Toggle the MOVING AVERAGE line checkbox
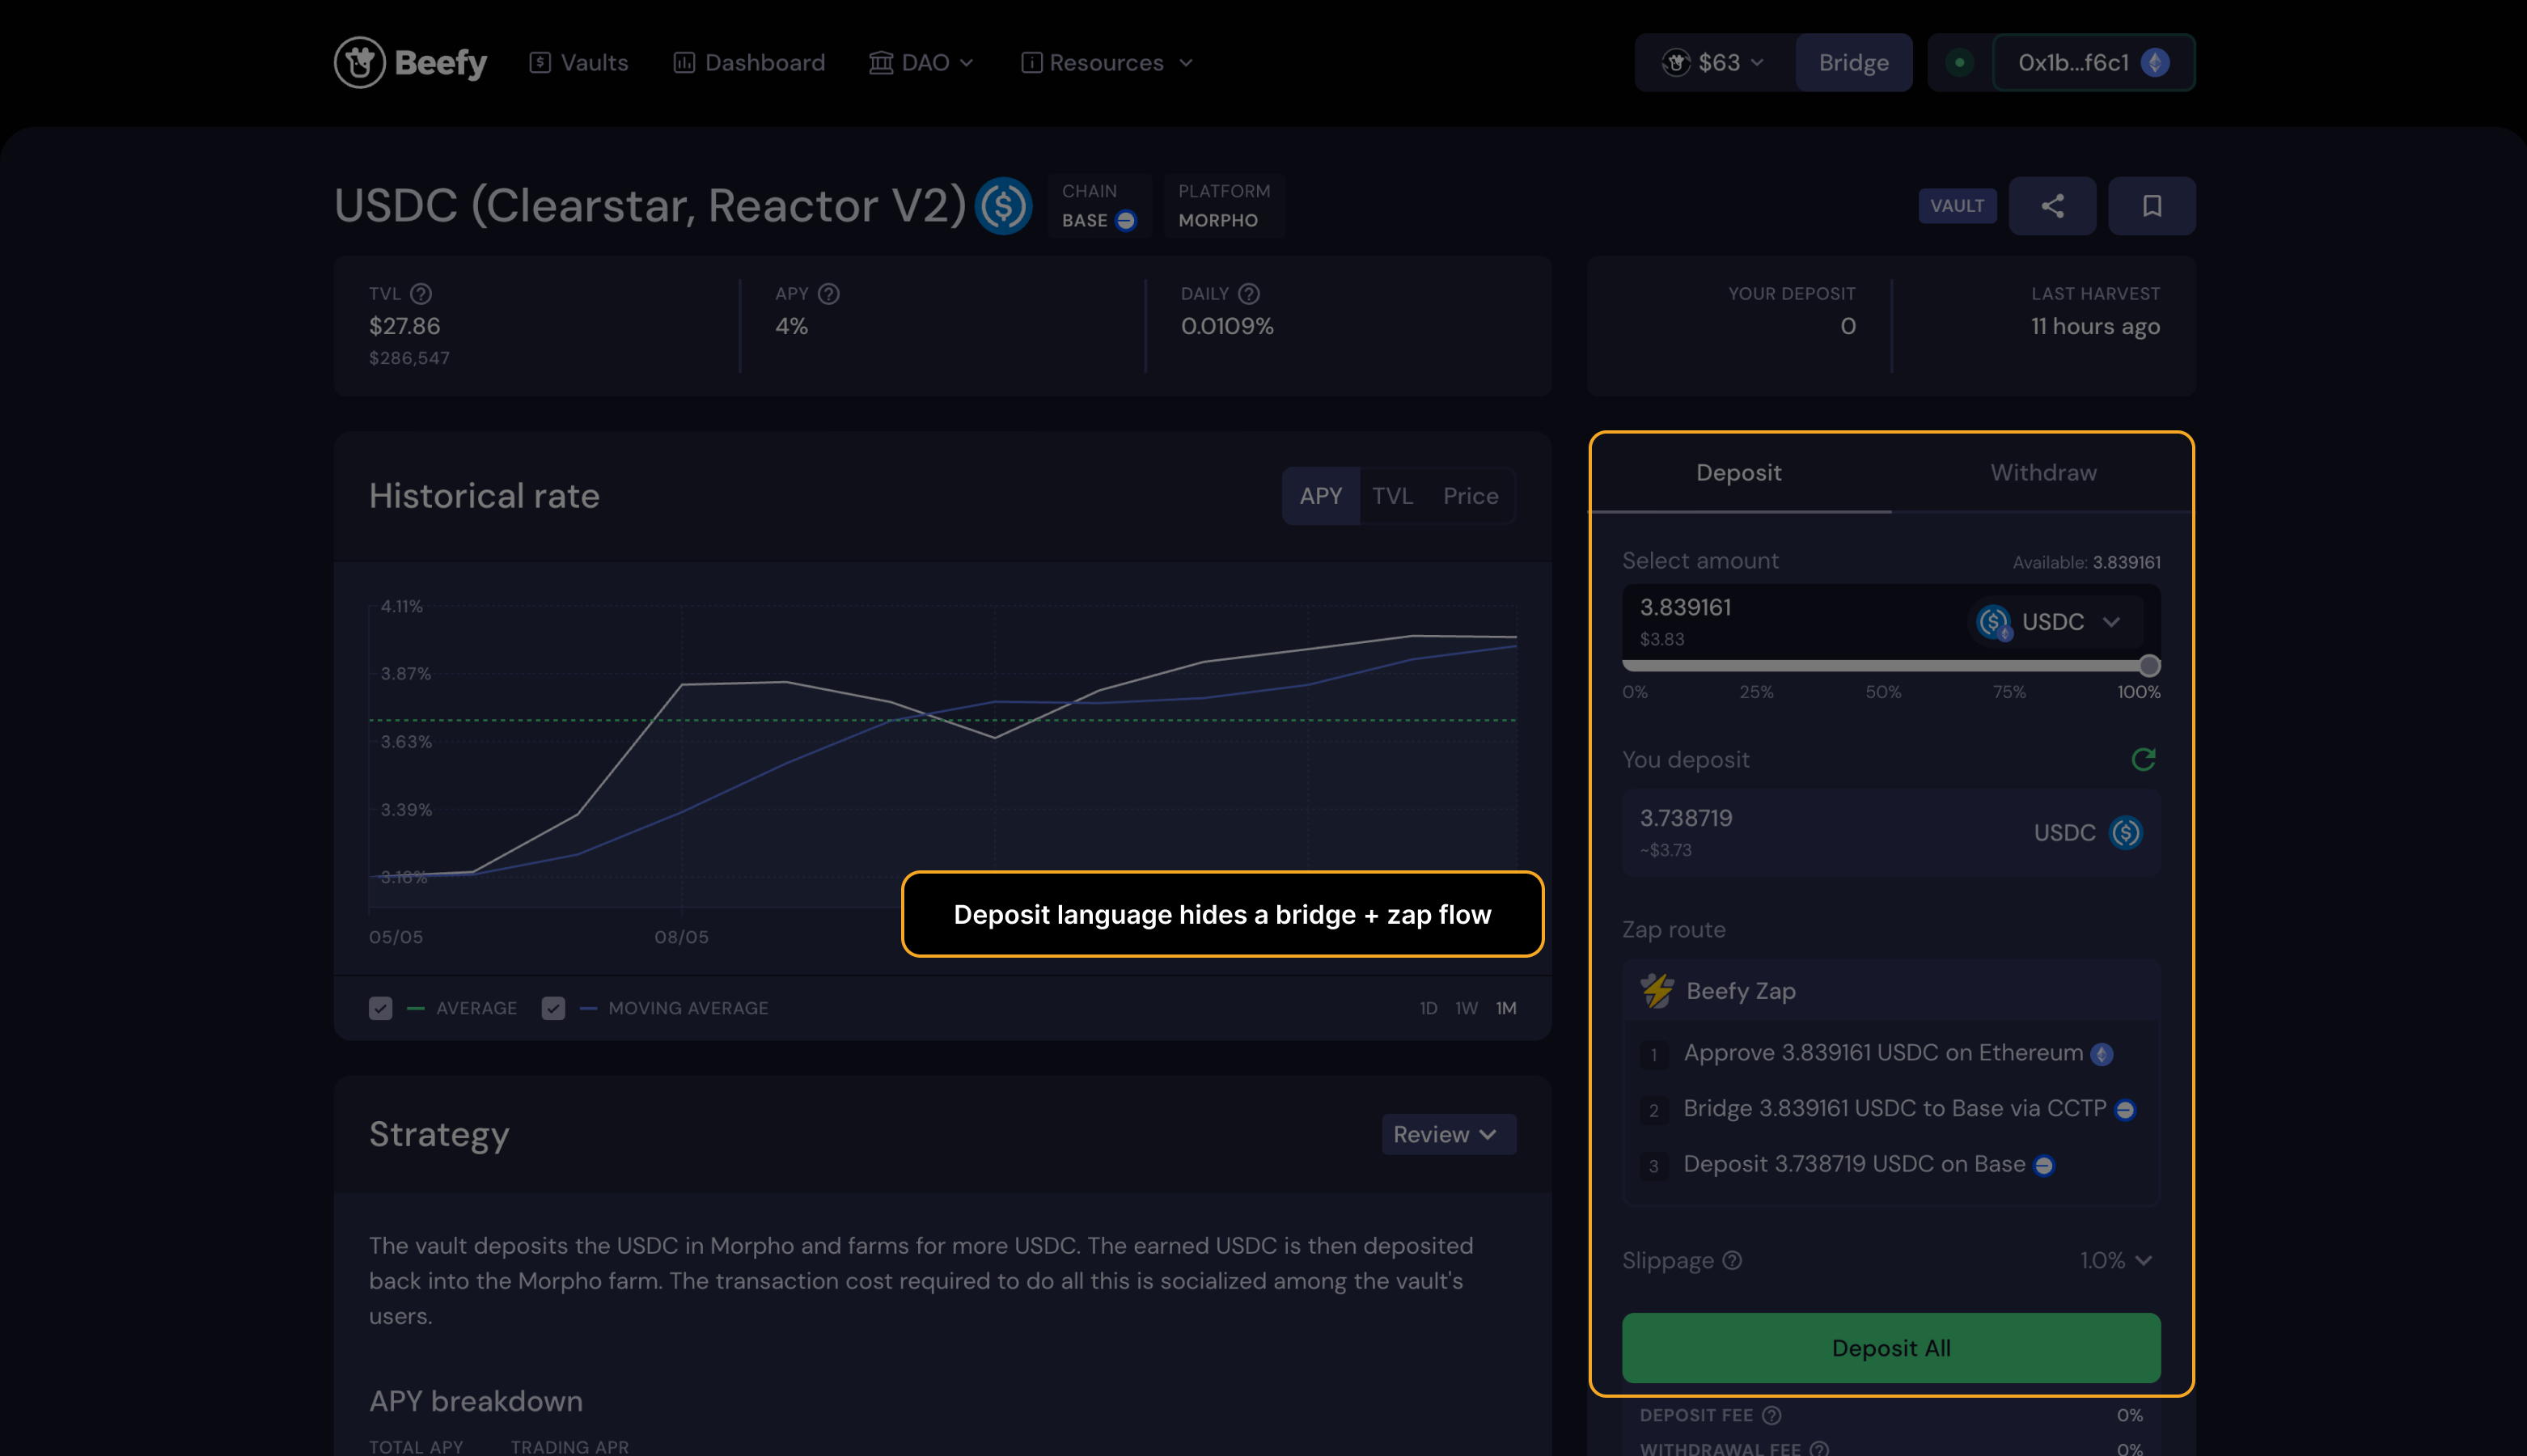Viewport: 2527px width, 1456px height. pos(553,1008)
